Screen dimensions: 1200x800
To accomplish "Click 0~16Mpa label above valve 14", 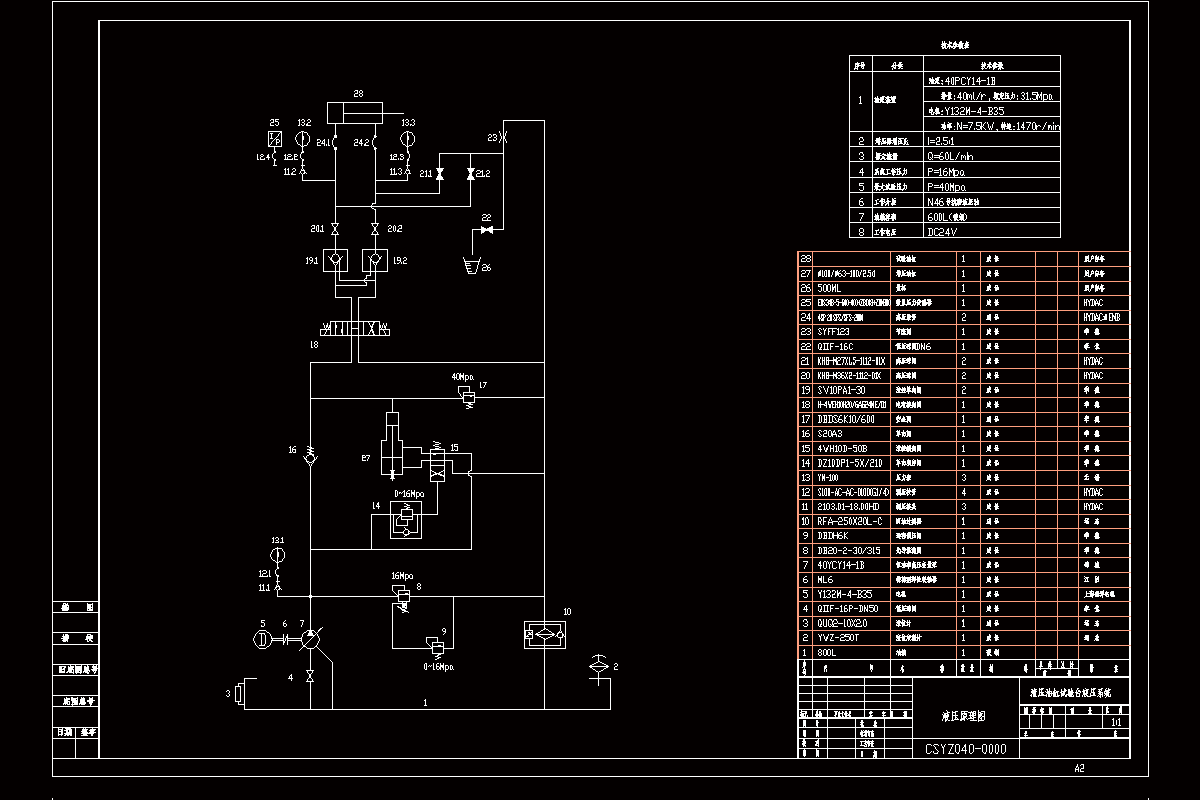I will (x=408, y=494).
